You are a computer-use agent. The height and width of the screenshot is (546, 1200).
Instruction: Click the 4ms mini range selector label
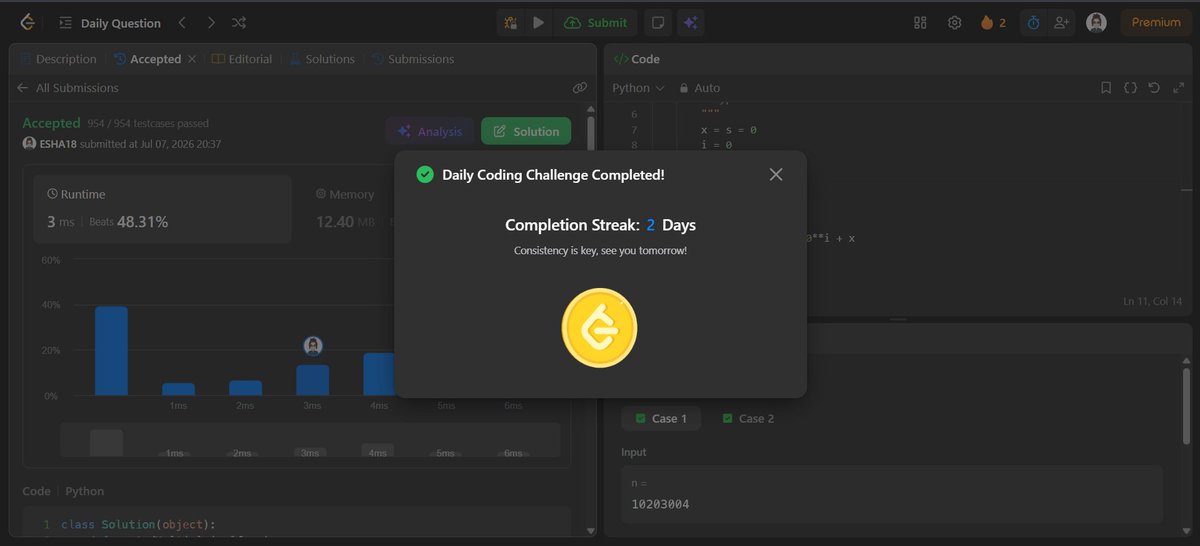[x=377, y=453]
